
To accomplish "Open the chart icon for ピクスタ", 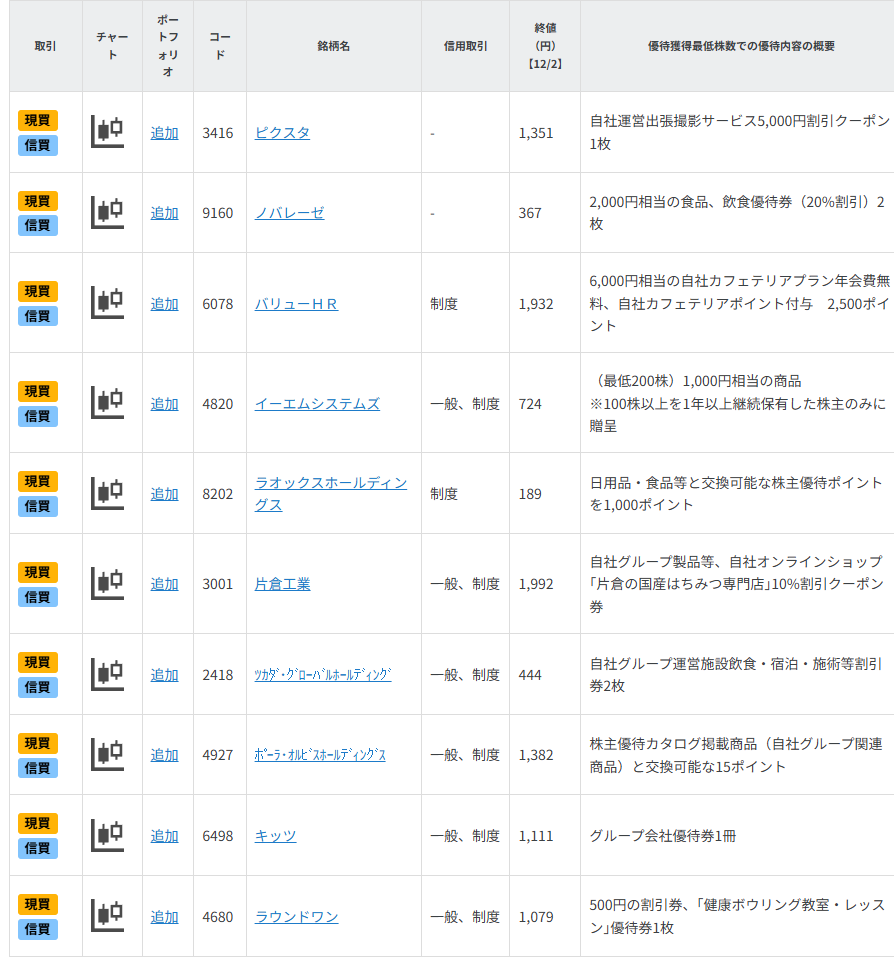I will [x=108, y=132].
